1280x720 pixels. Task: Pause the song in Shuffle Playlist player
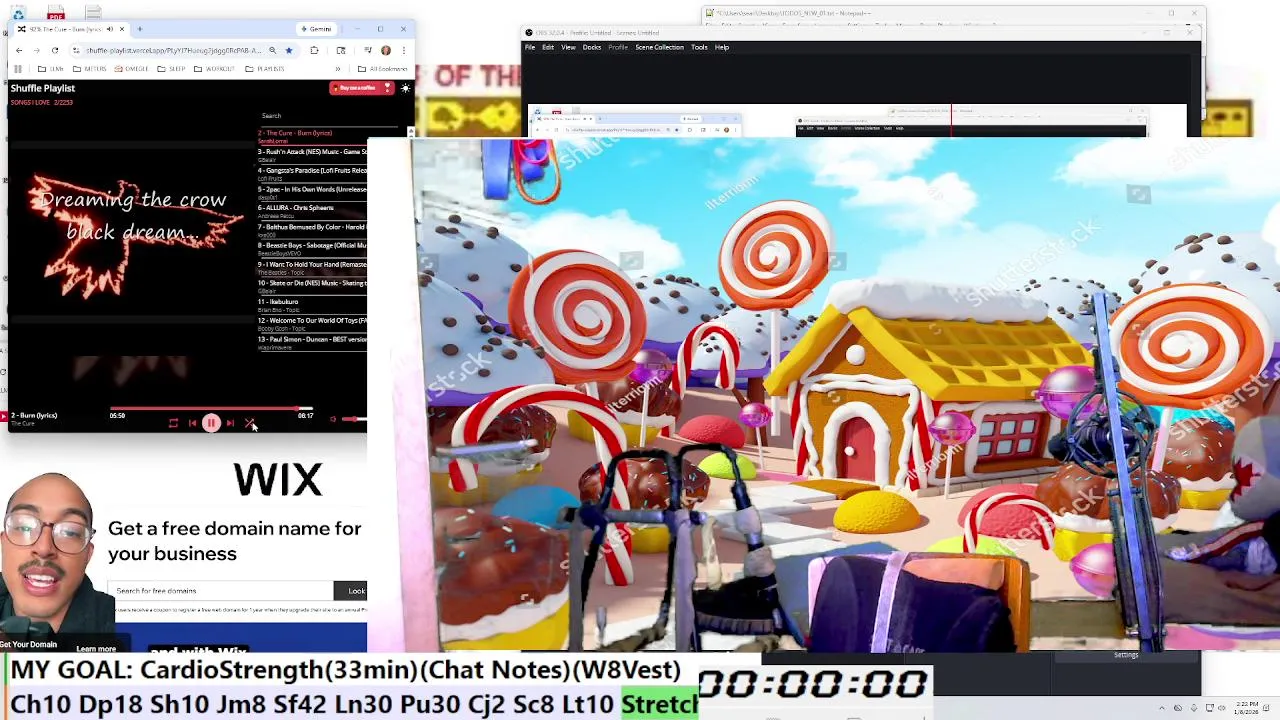(x=211, y=423)
